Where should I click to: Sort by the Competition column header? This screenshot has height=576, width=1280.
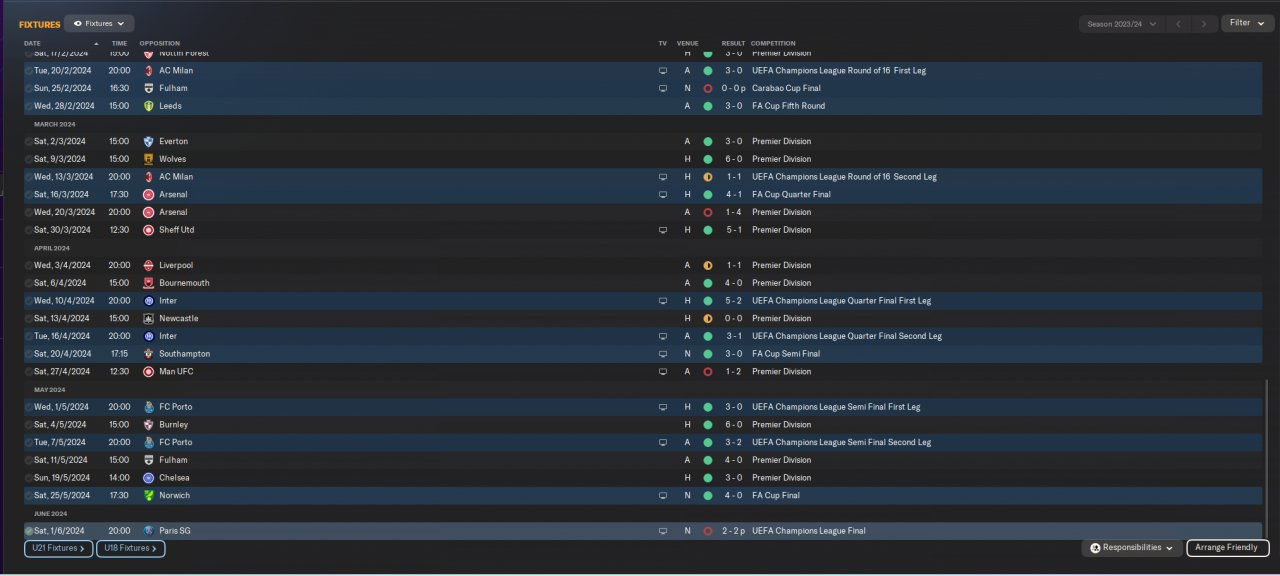pos(774,44)
